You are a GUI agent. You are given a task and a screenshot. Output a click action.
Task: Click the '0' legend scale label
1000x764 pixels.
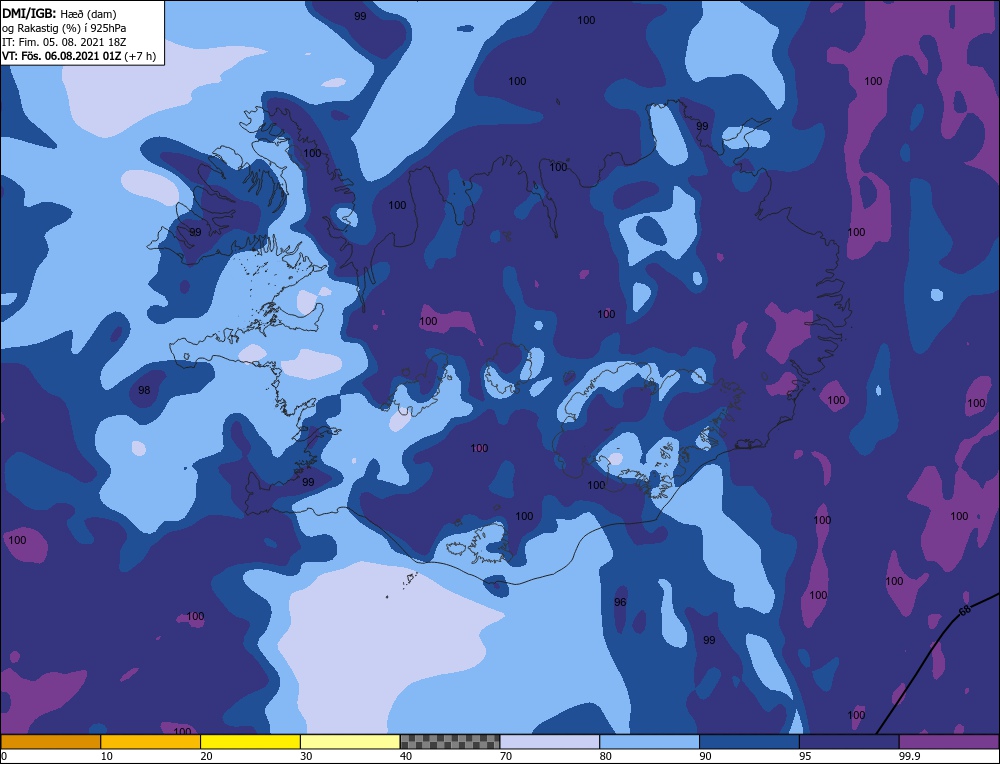pos(4,756)
